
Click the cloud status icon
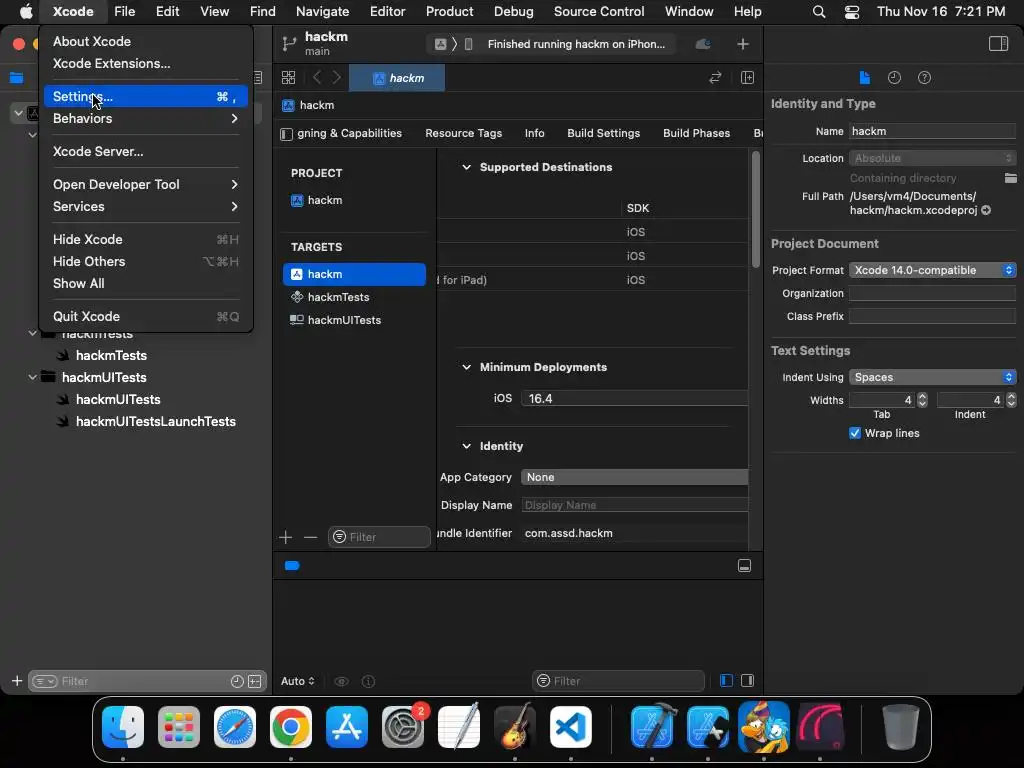(x=703, y=44)
